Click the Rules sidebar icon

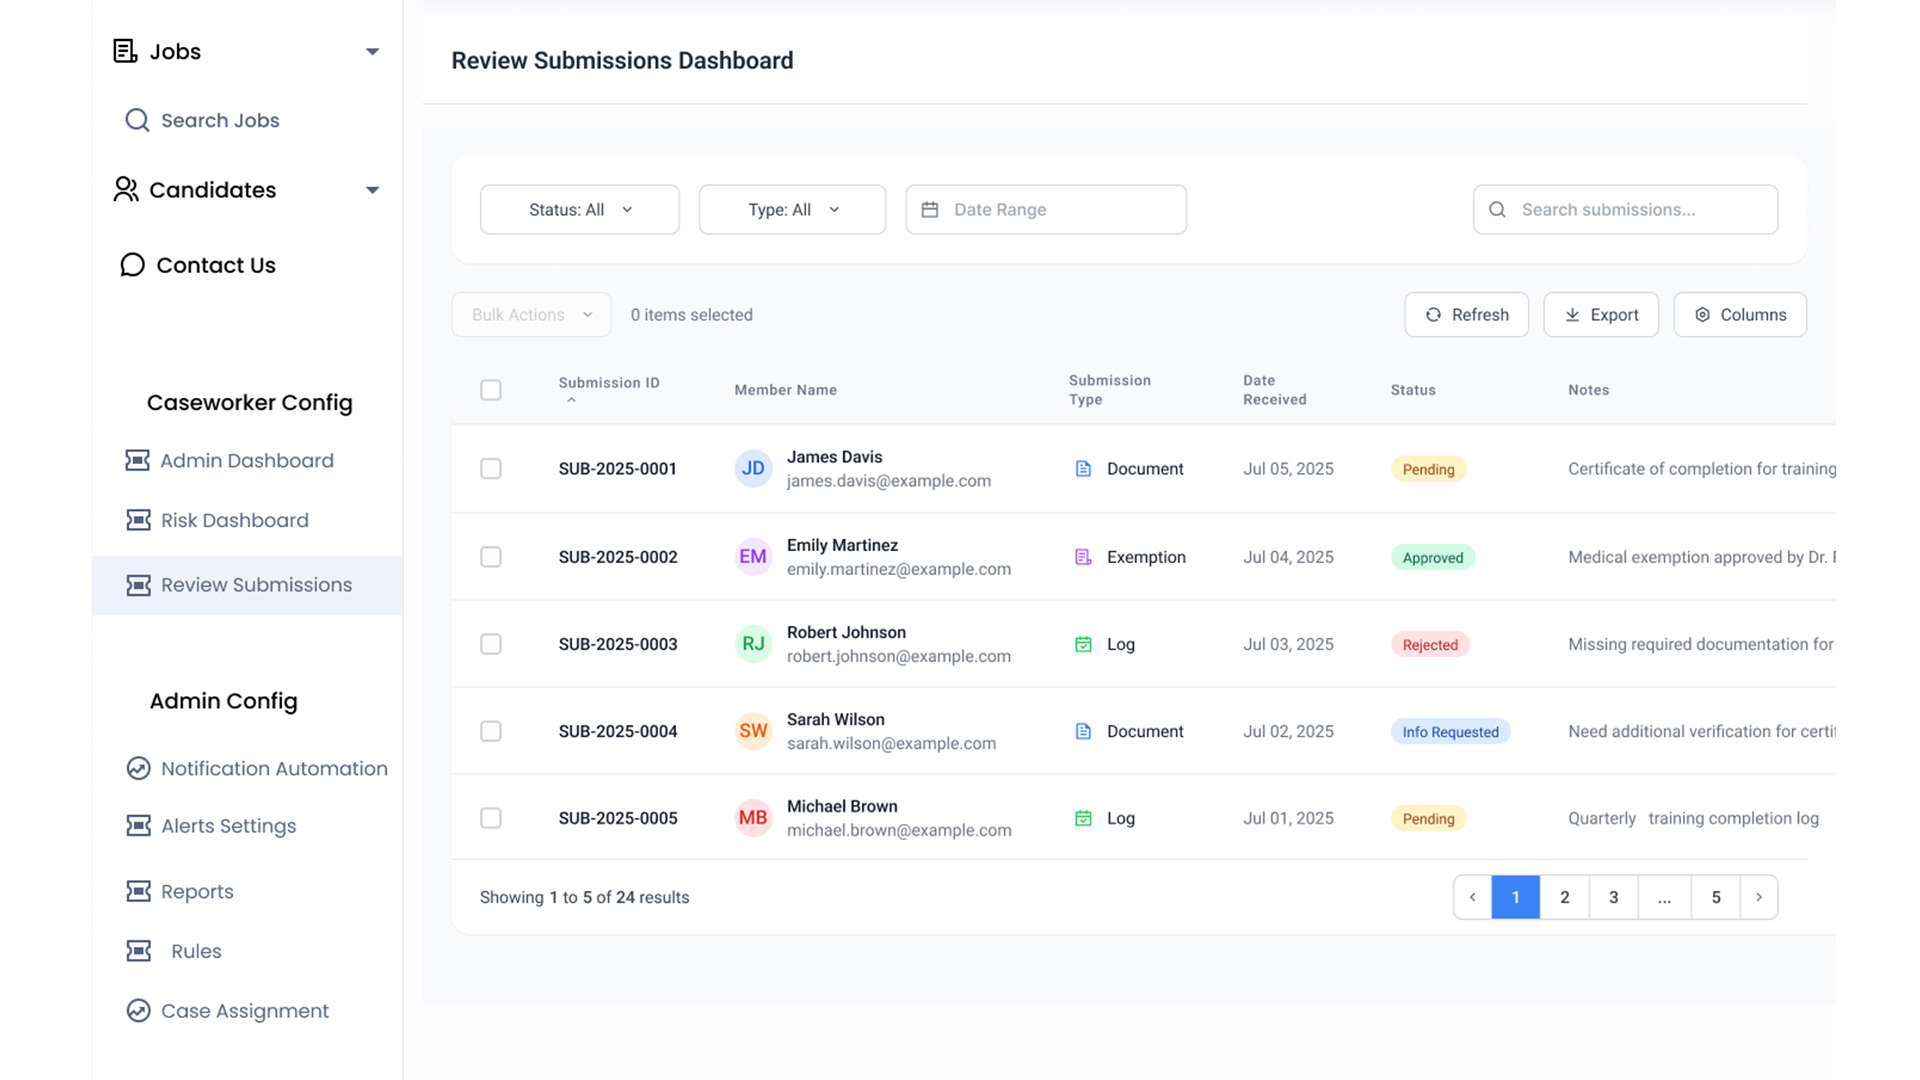click(x=138, y=951)
